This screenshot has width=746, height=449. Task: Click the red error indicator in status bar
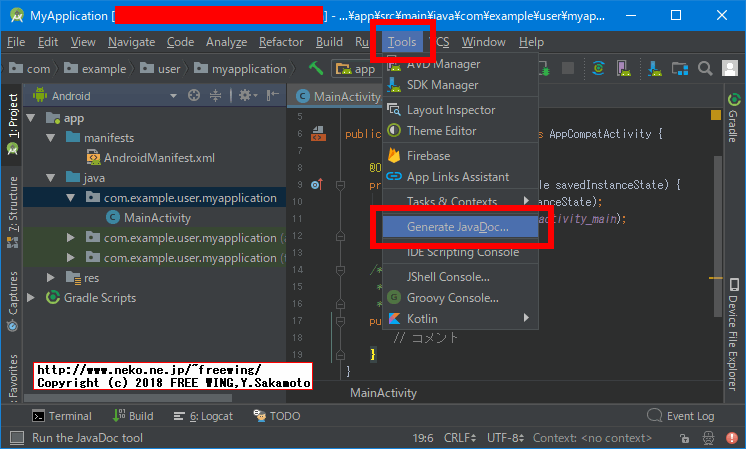pyautogui.click(x=732, y=438)
